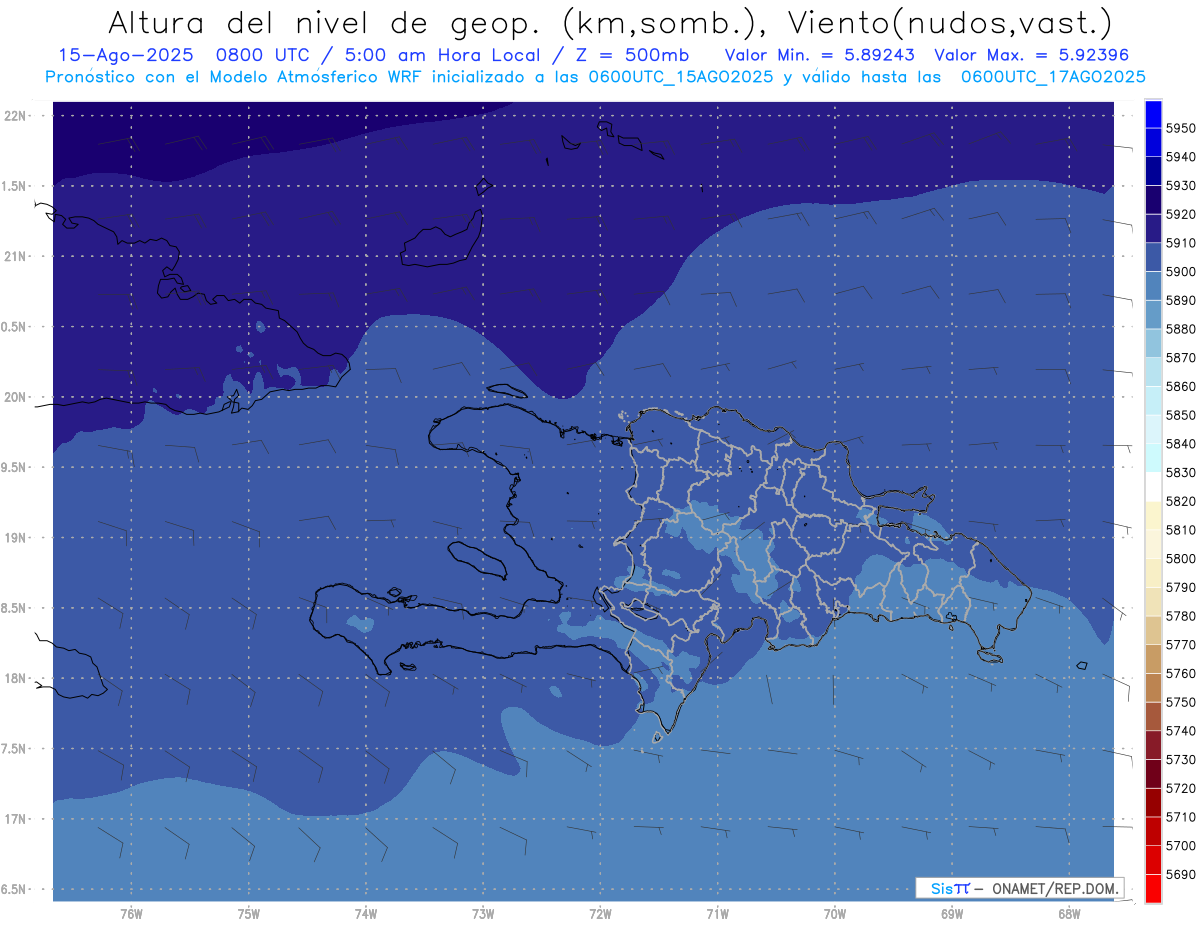The height and width of the screenshot is (927, 1200).
Task: Click the "19N" latitude label
Action: 14,538
